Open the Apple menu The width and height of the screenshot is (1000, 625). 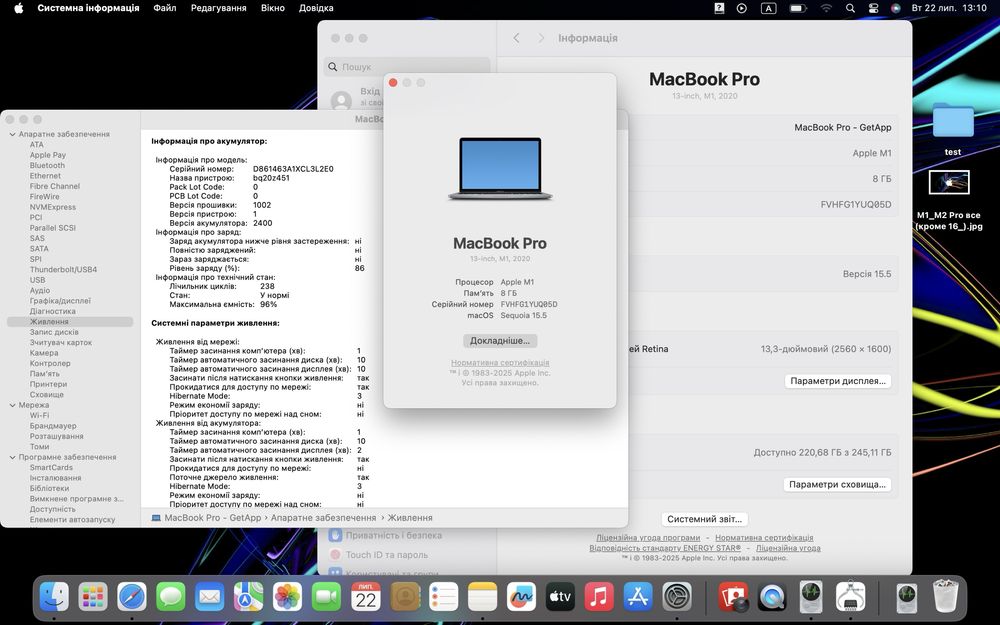coord(18,8)
